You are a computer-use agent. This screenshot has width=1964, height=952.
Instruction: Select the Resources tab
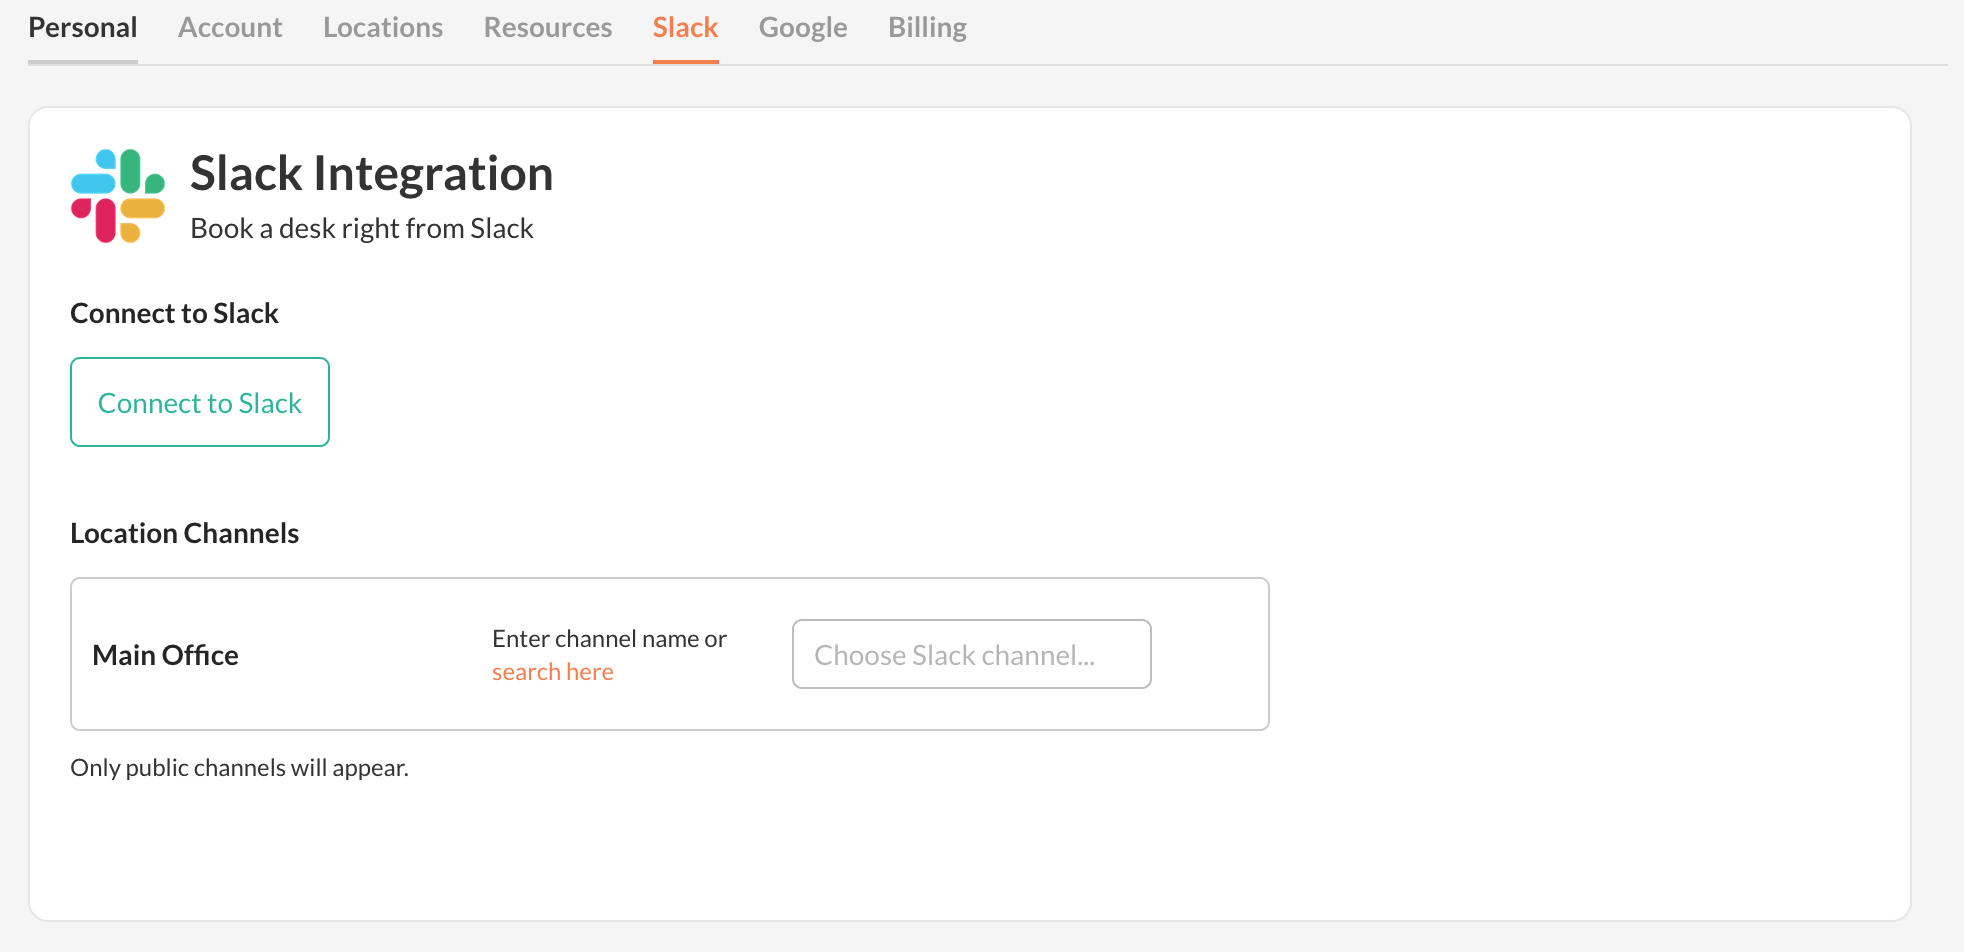point(548,28)
